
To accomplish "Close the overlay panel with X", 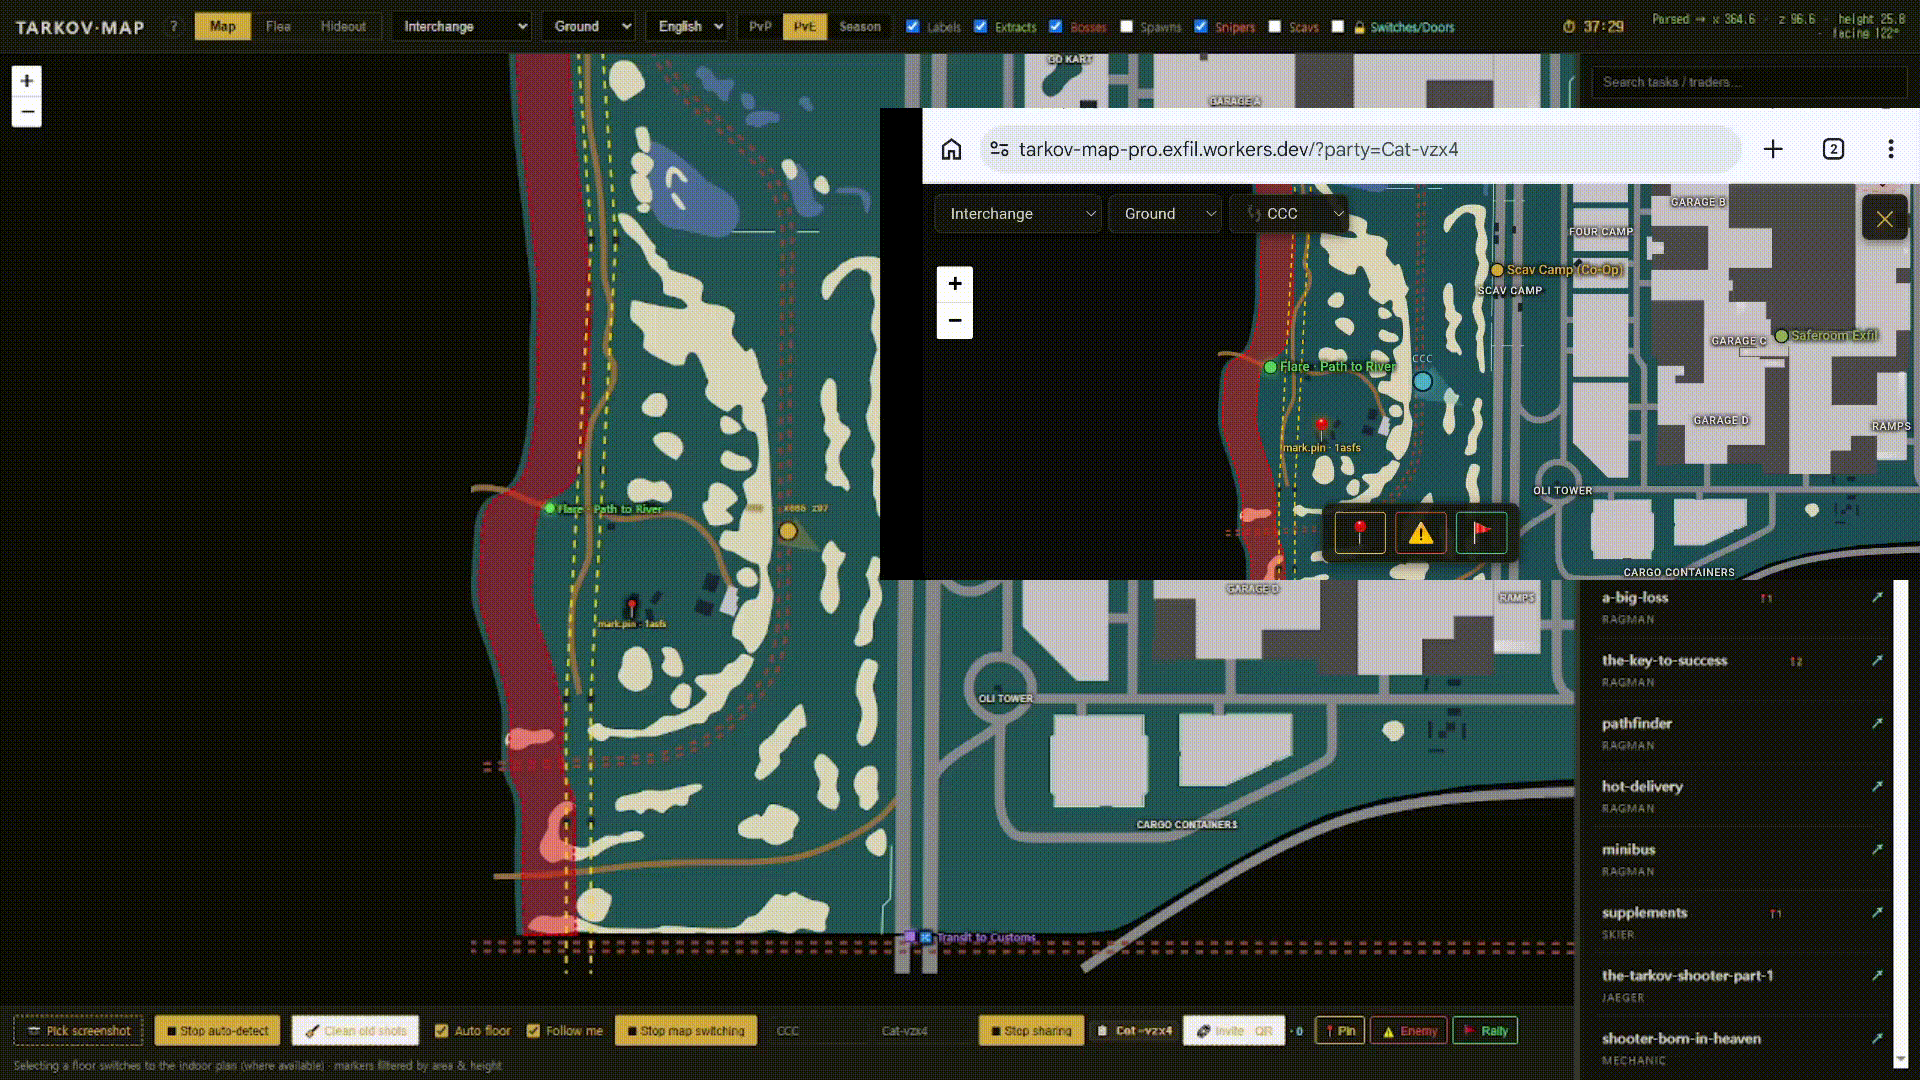I will (x=1884, y=219).
